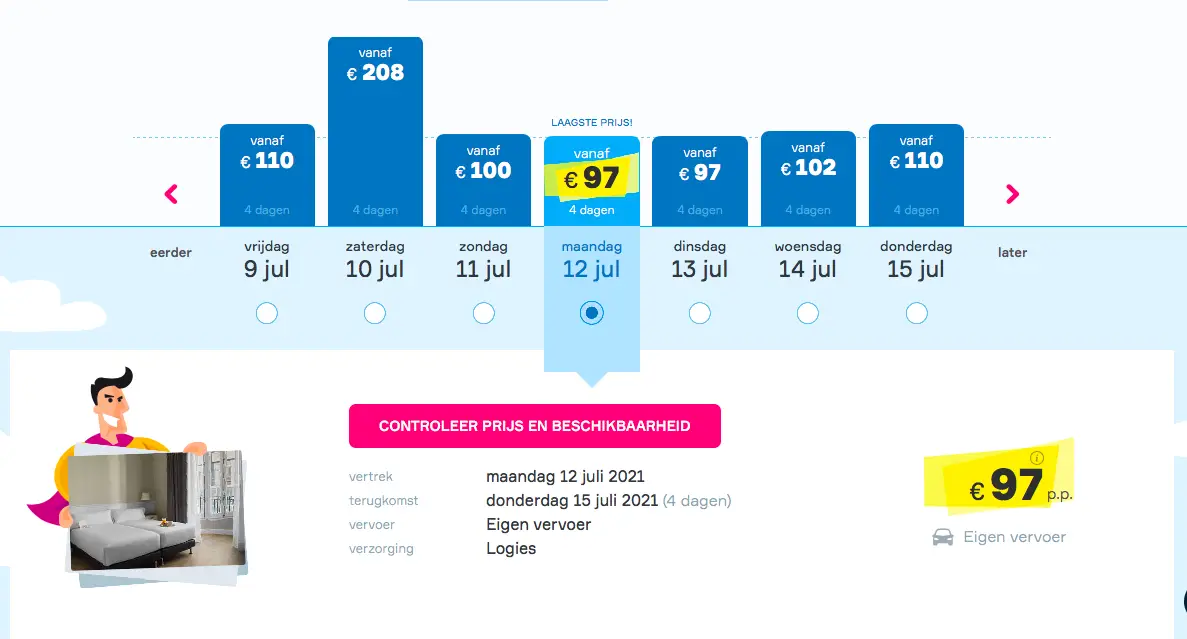Click the info icon above the €97 price
The height and width of the screenshot is (639, 1187).
[1037, 457]
